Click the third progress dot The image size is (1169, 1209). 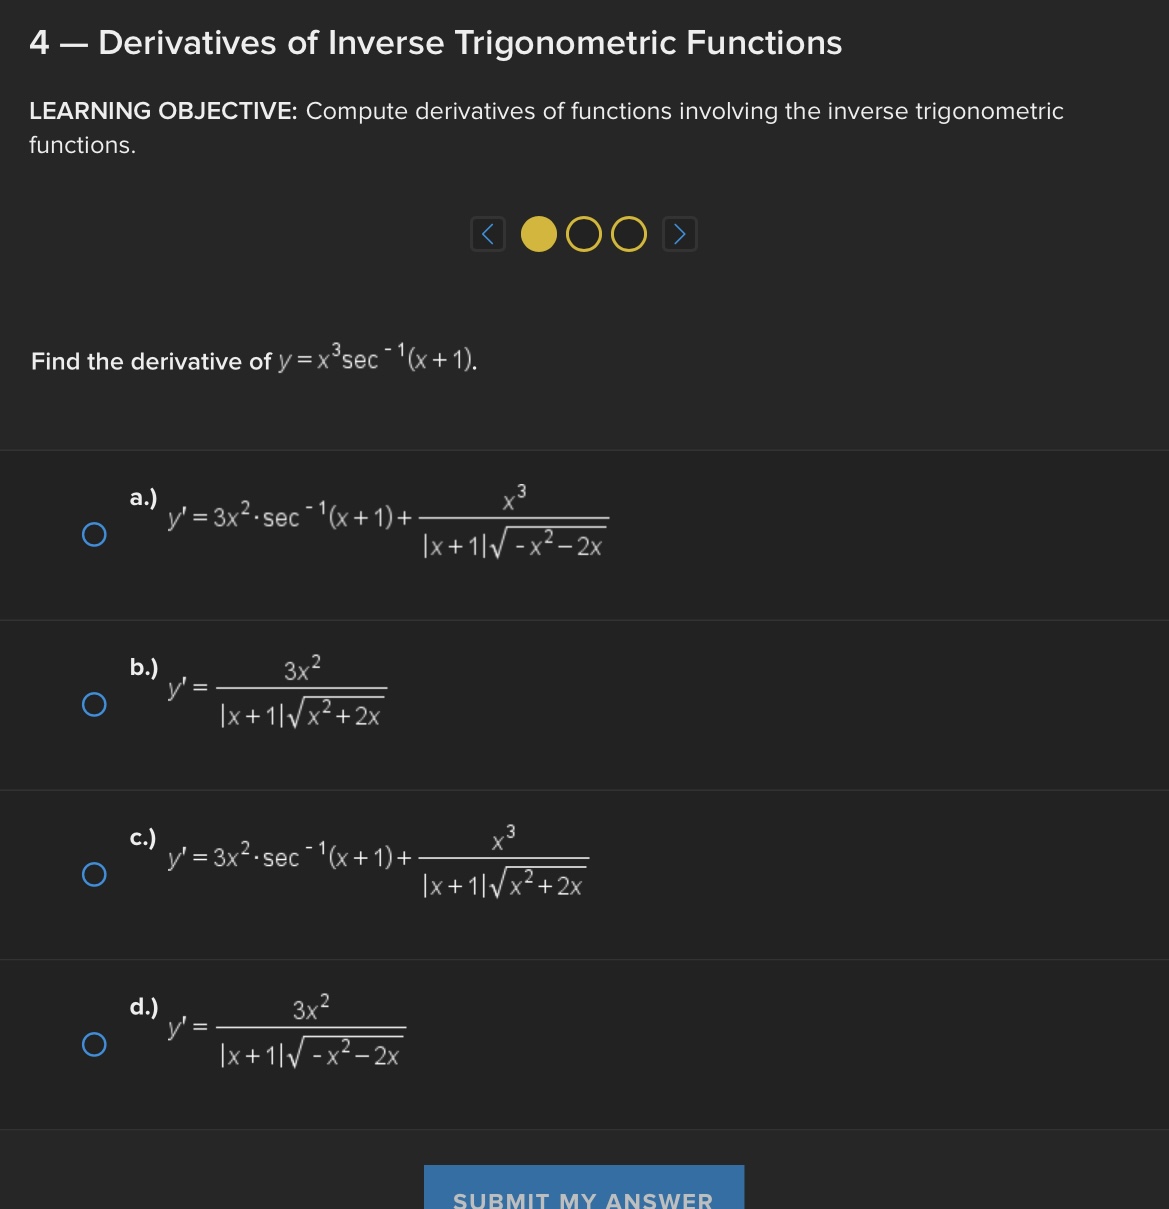tap(628, 233)
